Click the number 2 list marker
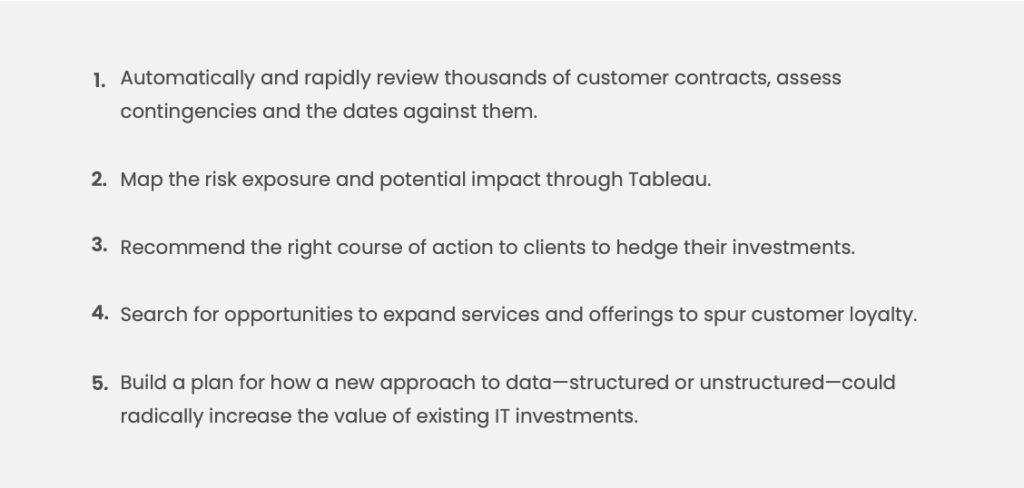The width and height of the screenshot is (1024, 488). (x=99, y=179)
